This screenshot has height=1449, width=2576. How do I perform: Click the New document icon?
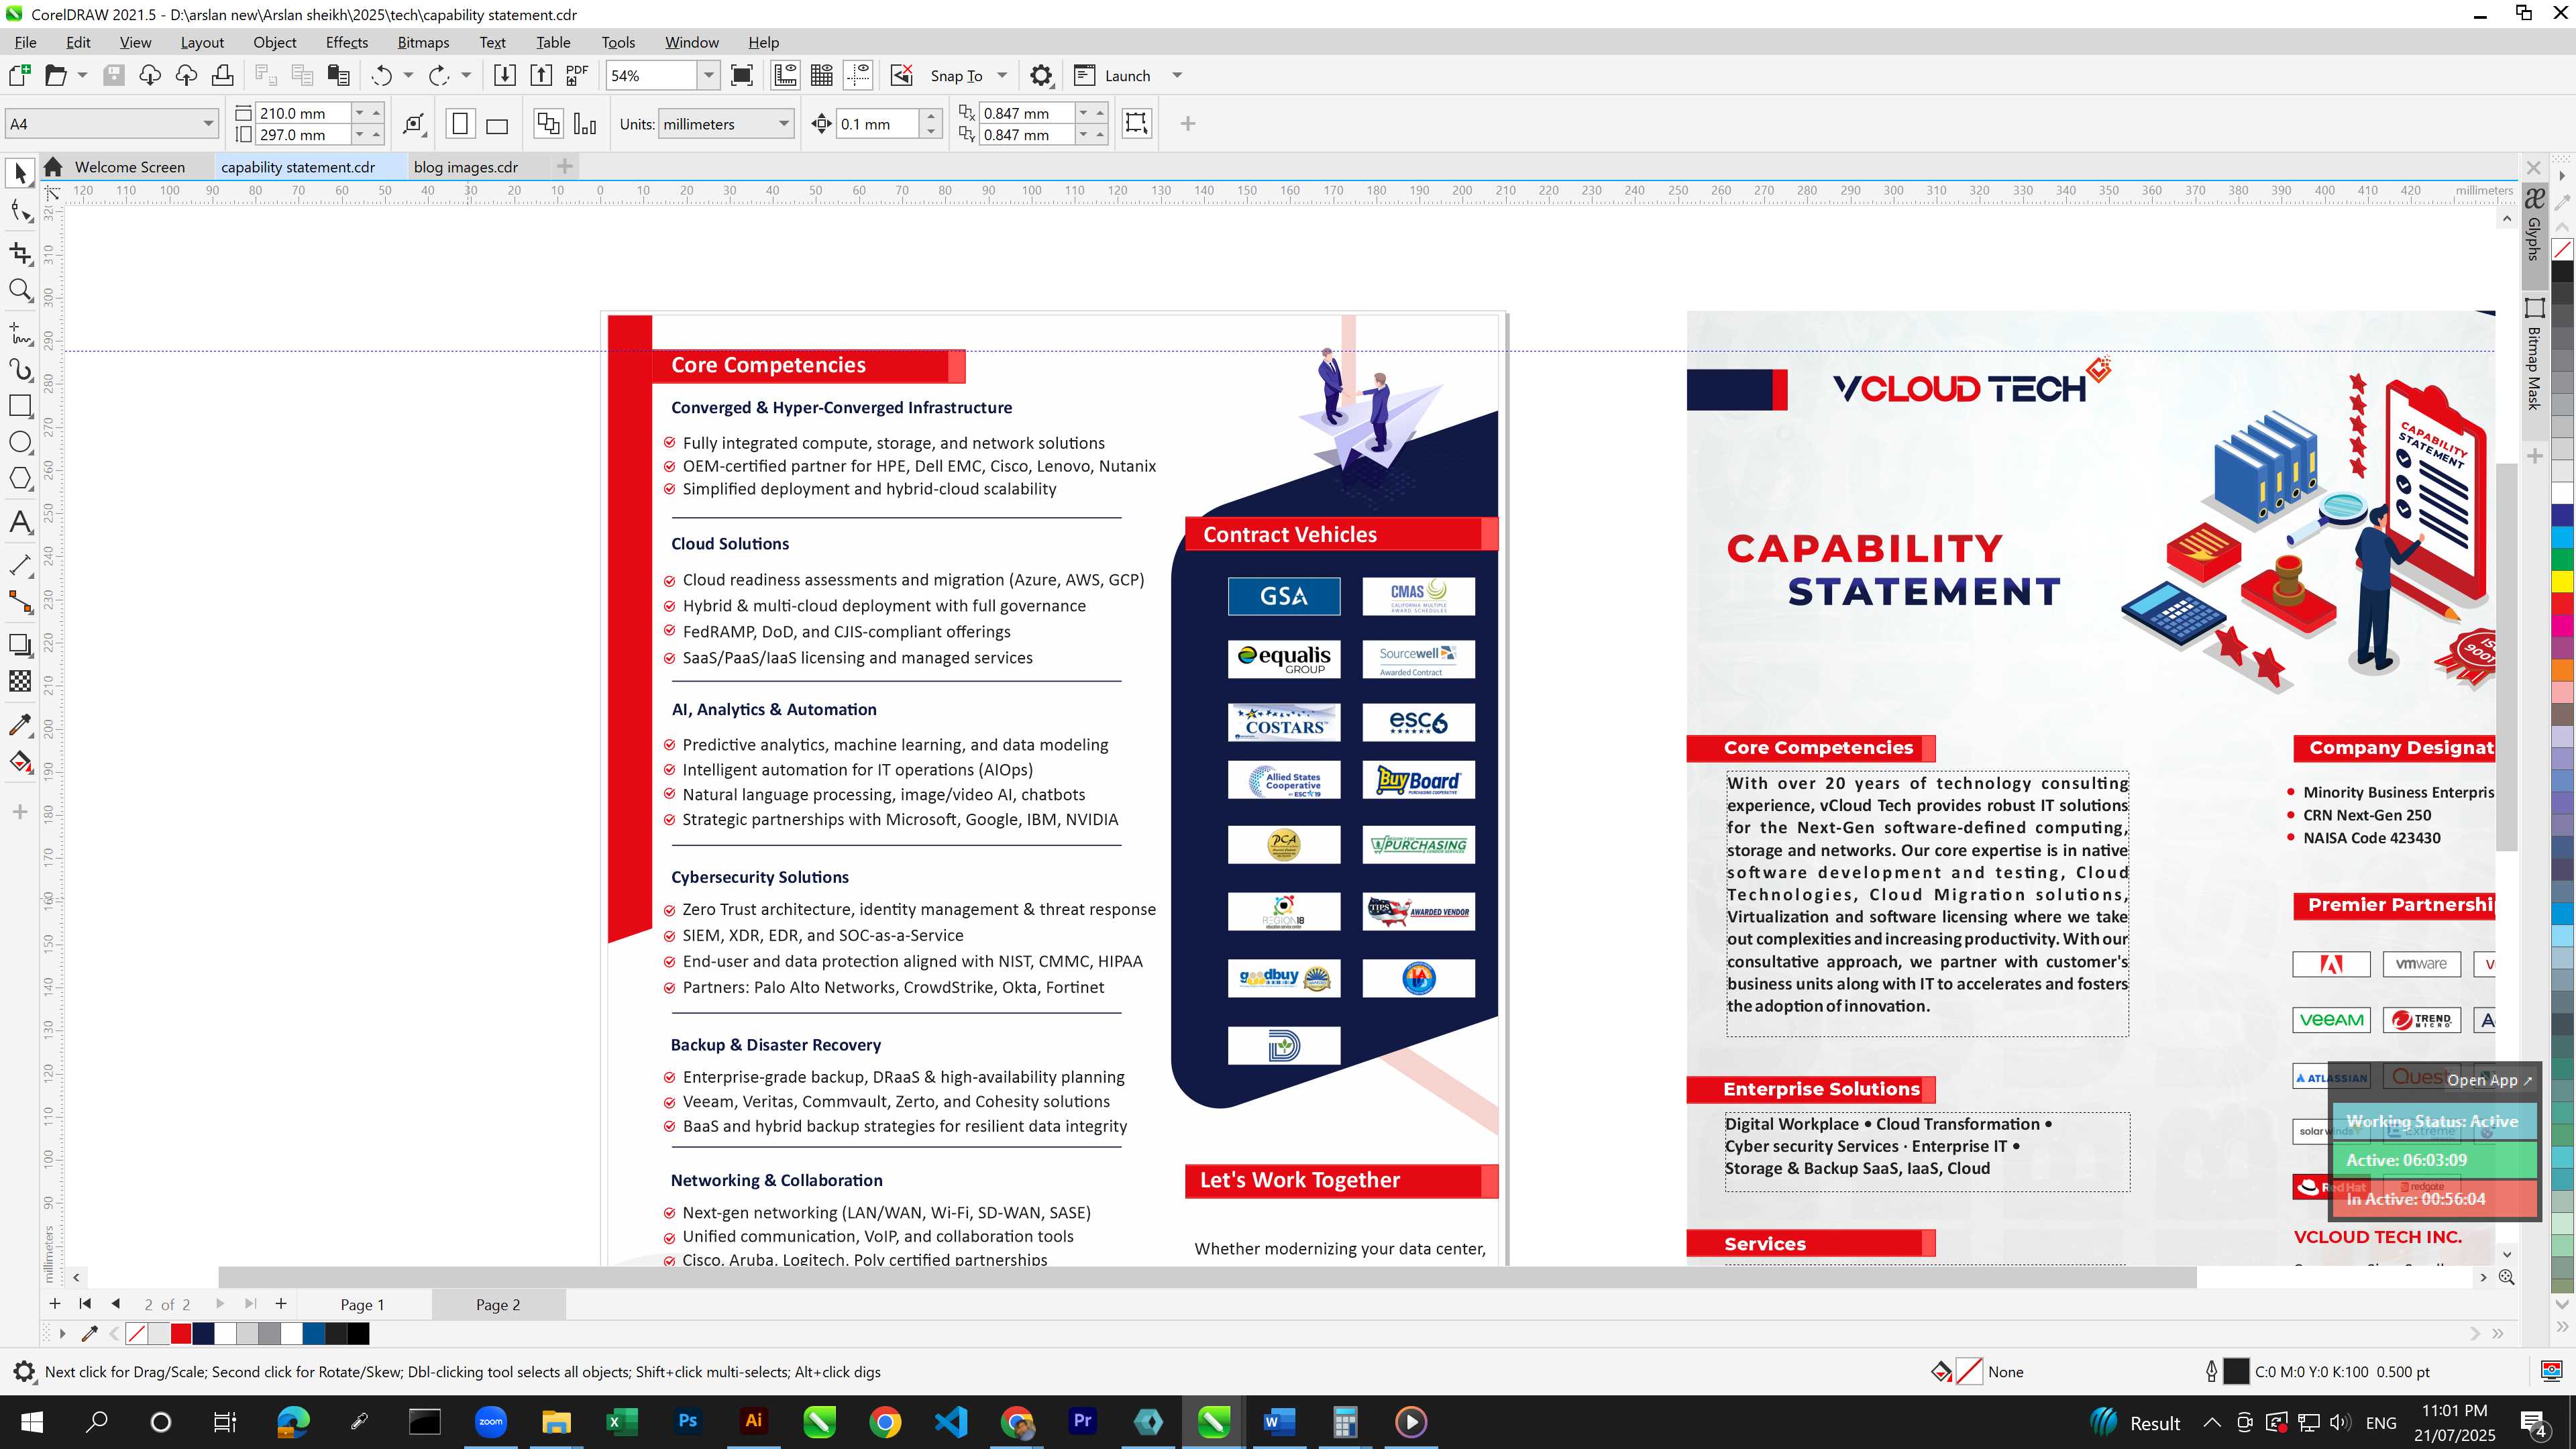click(x=19, y=75)
